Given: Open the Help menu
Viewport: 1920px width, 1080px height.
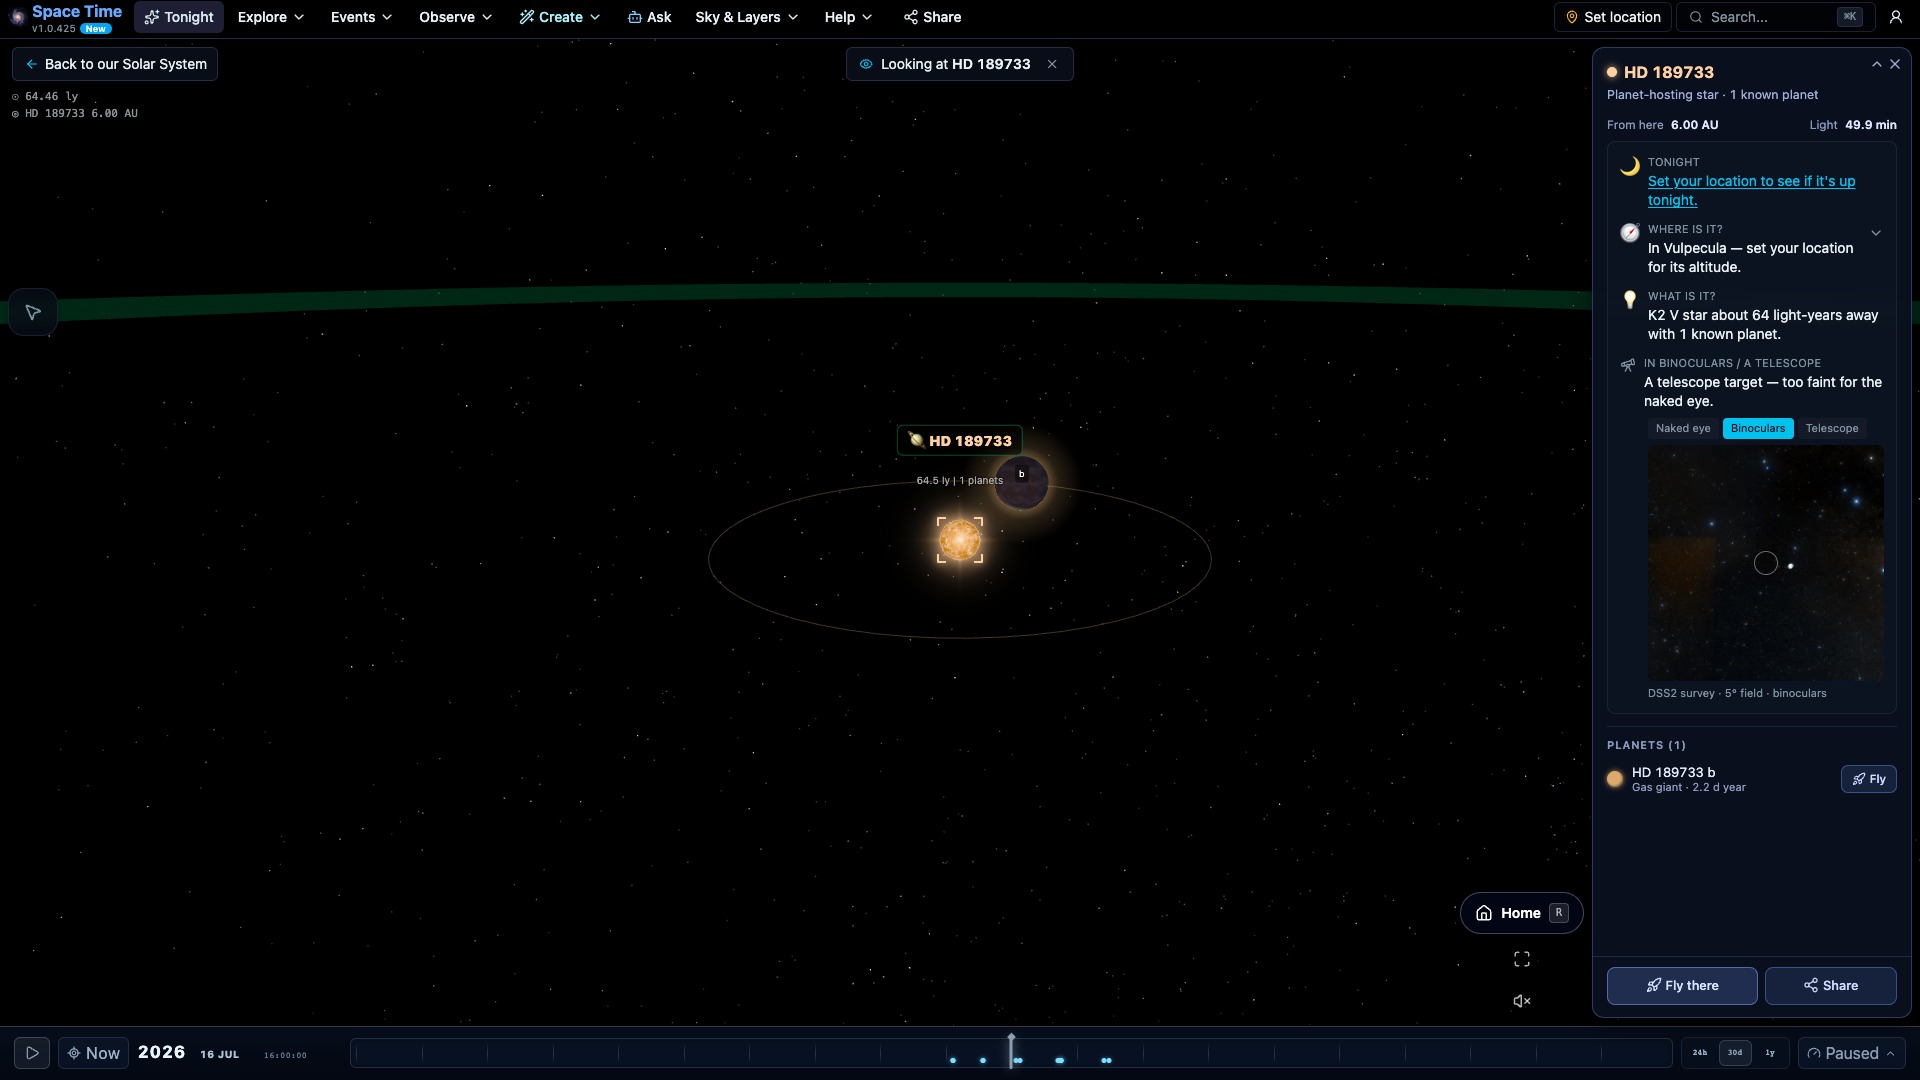Looking at the screenshot, I should pyautogui.click(x=848, y=17).
